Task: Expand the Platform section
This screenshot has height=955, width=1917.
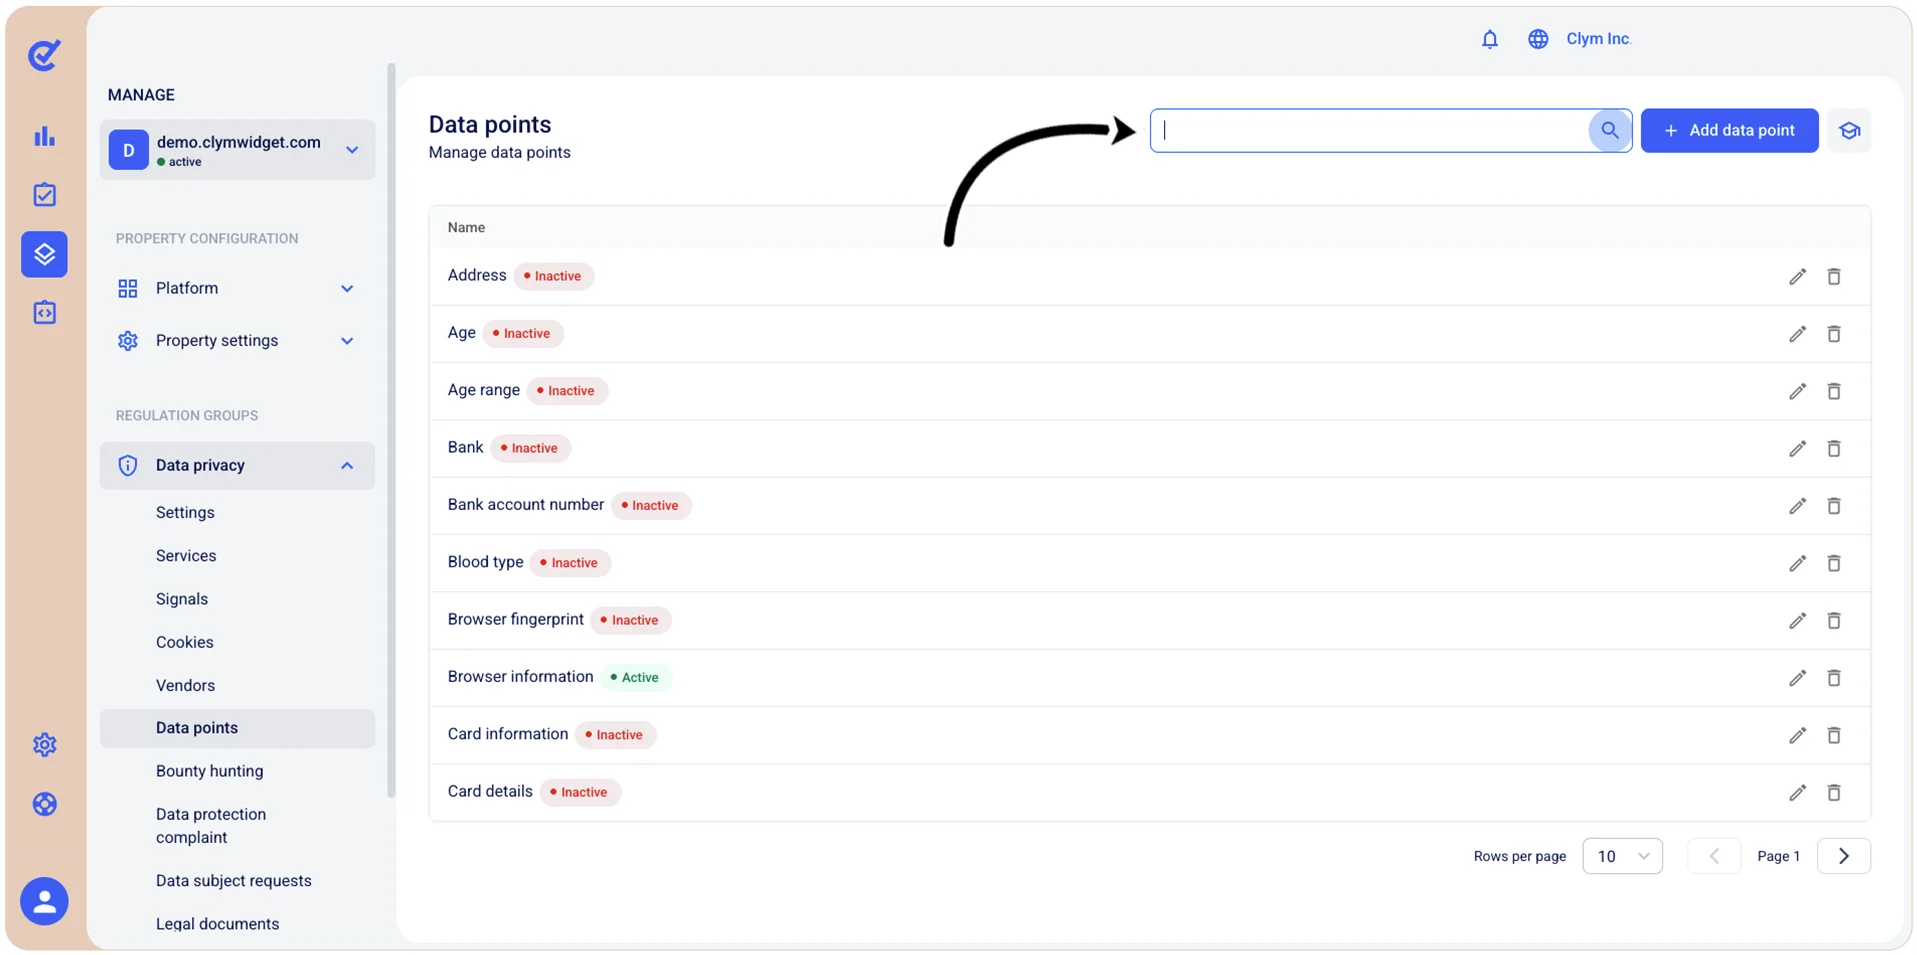Action: pos(237,288)
